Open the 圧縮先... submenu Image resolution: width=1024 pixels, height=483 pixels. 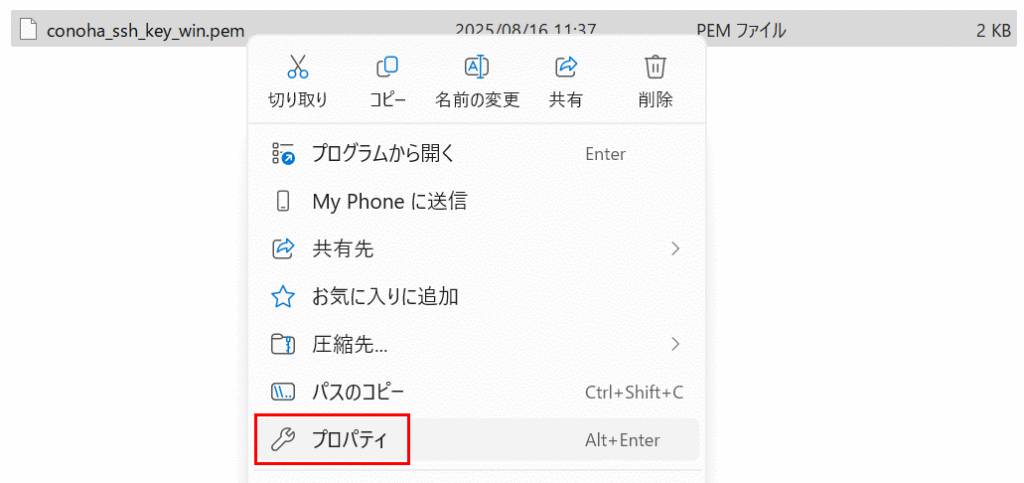click(476, 345)
